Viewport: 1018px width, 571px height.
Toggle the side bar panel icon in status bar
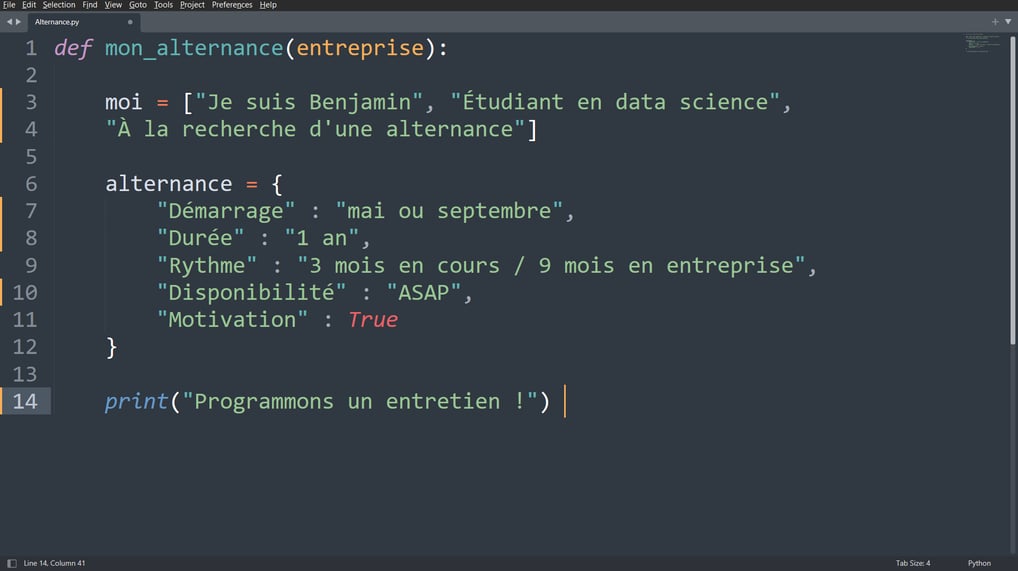12,563
